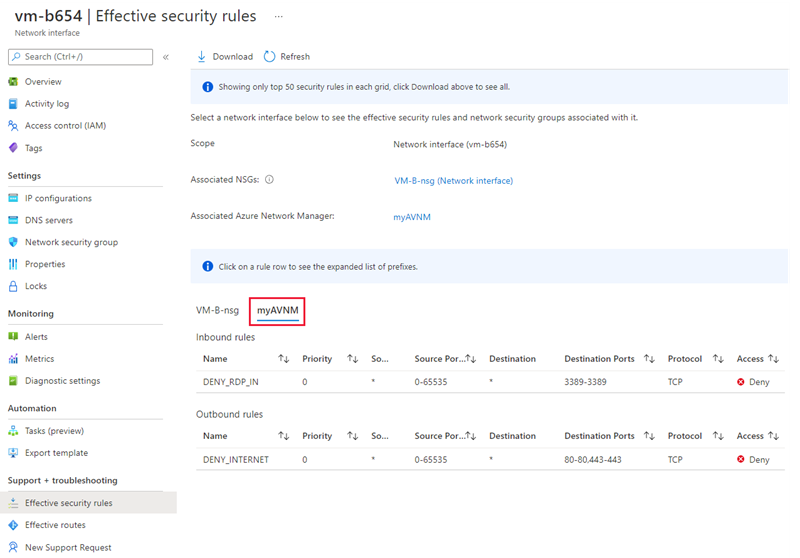
Task: Click the Activity log icon in sidebar
Action: tap(14, 104)
